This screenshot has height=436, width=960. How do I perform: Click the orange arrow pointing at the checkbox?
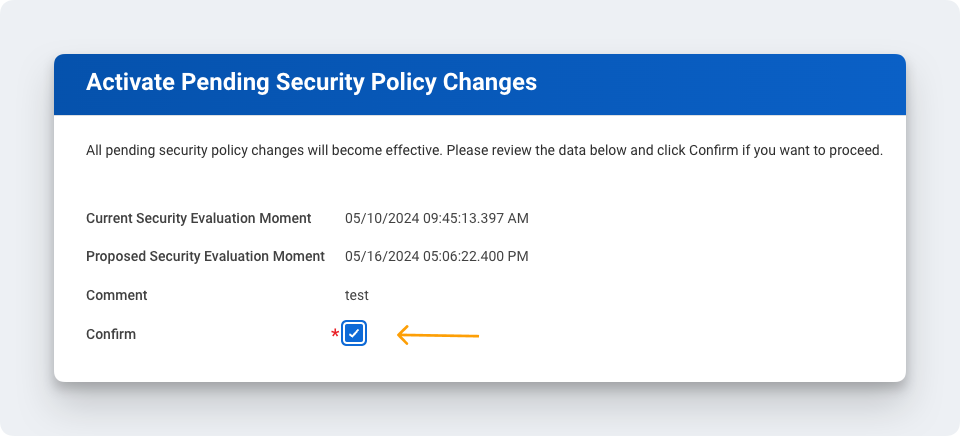coord(438,335)
